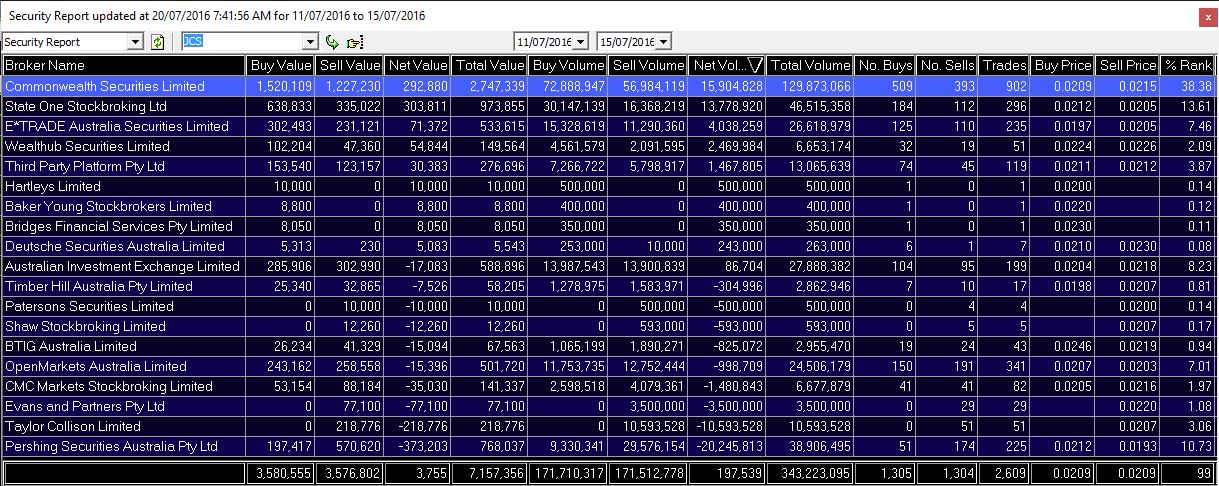Sort by Broker Name column header

123,65
